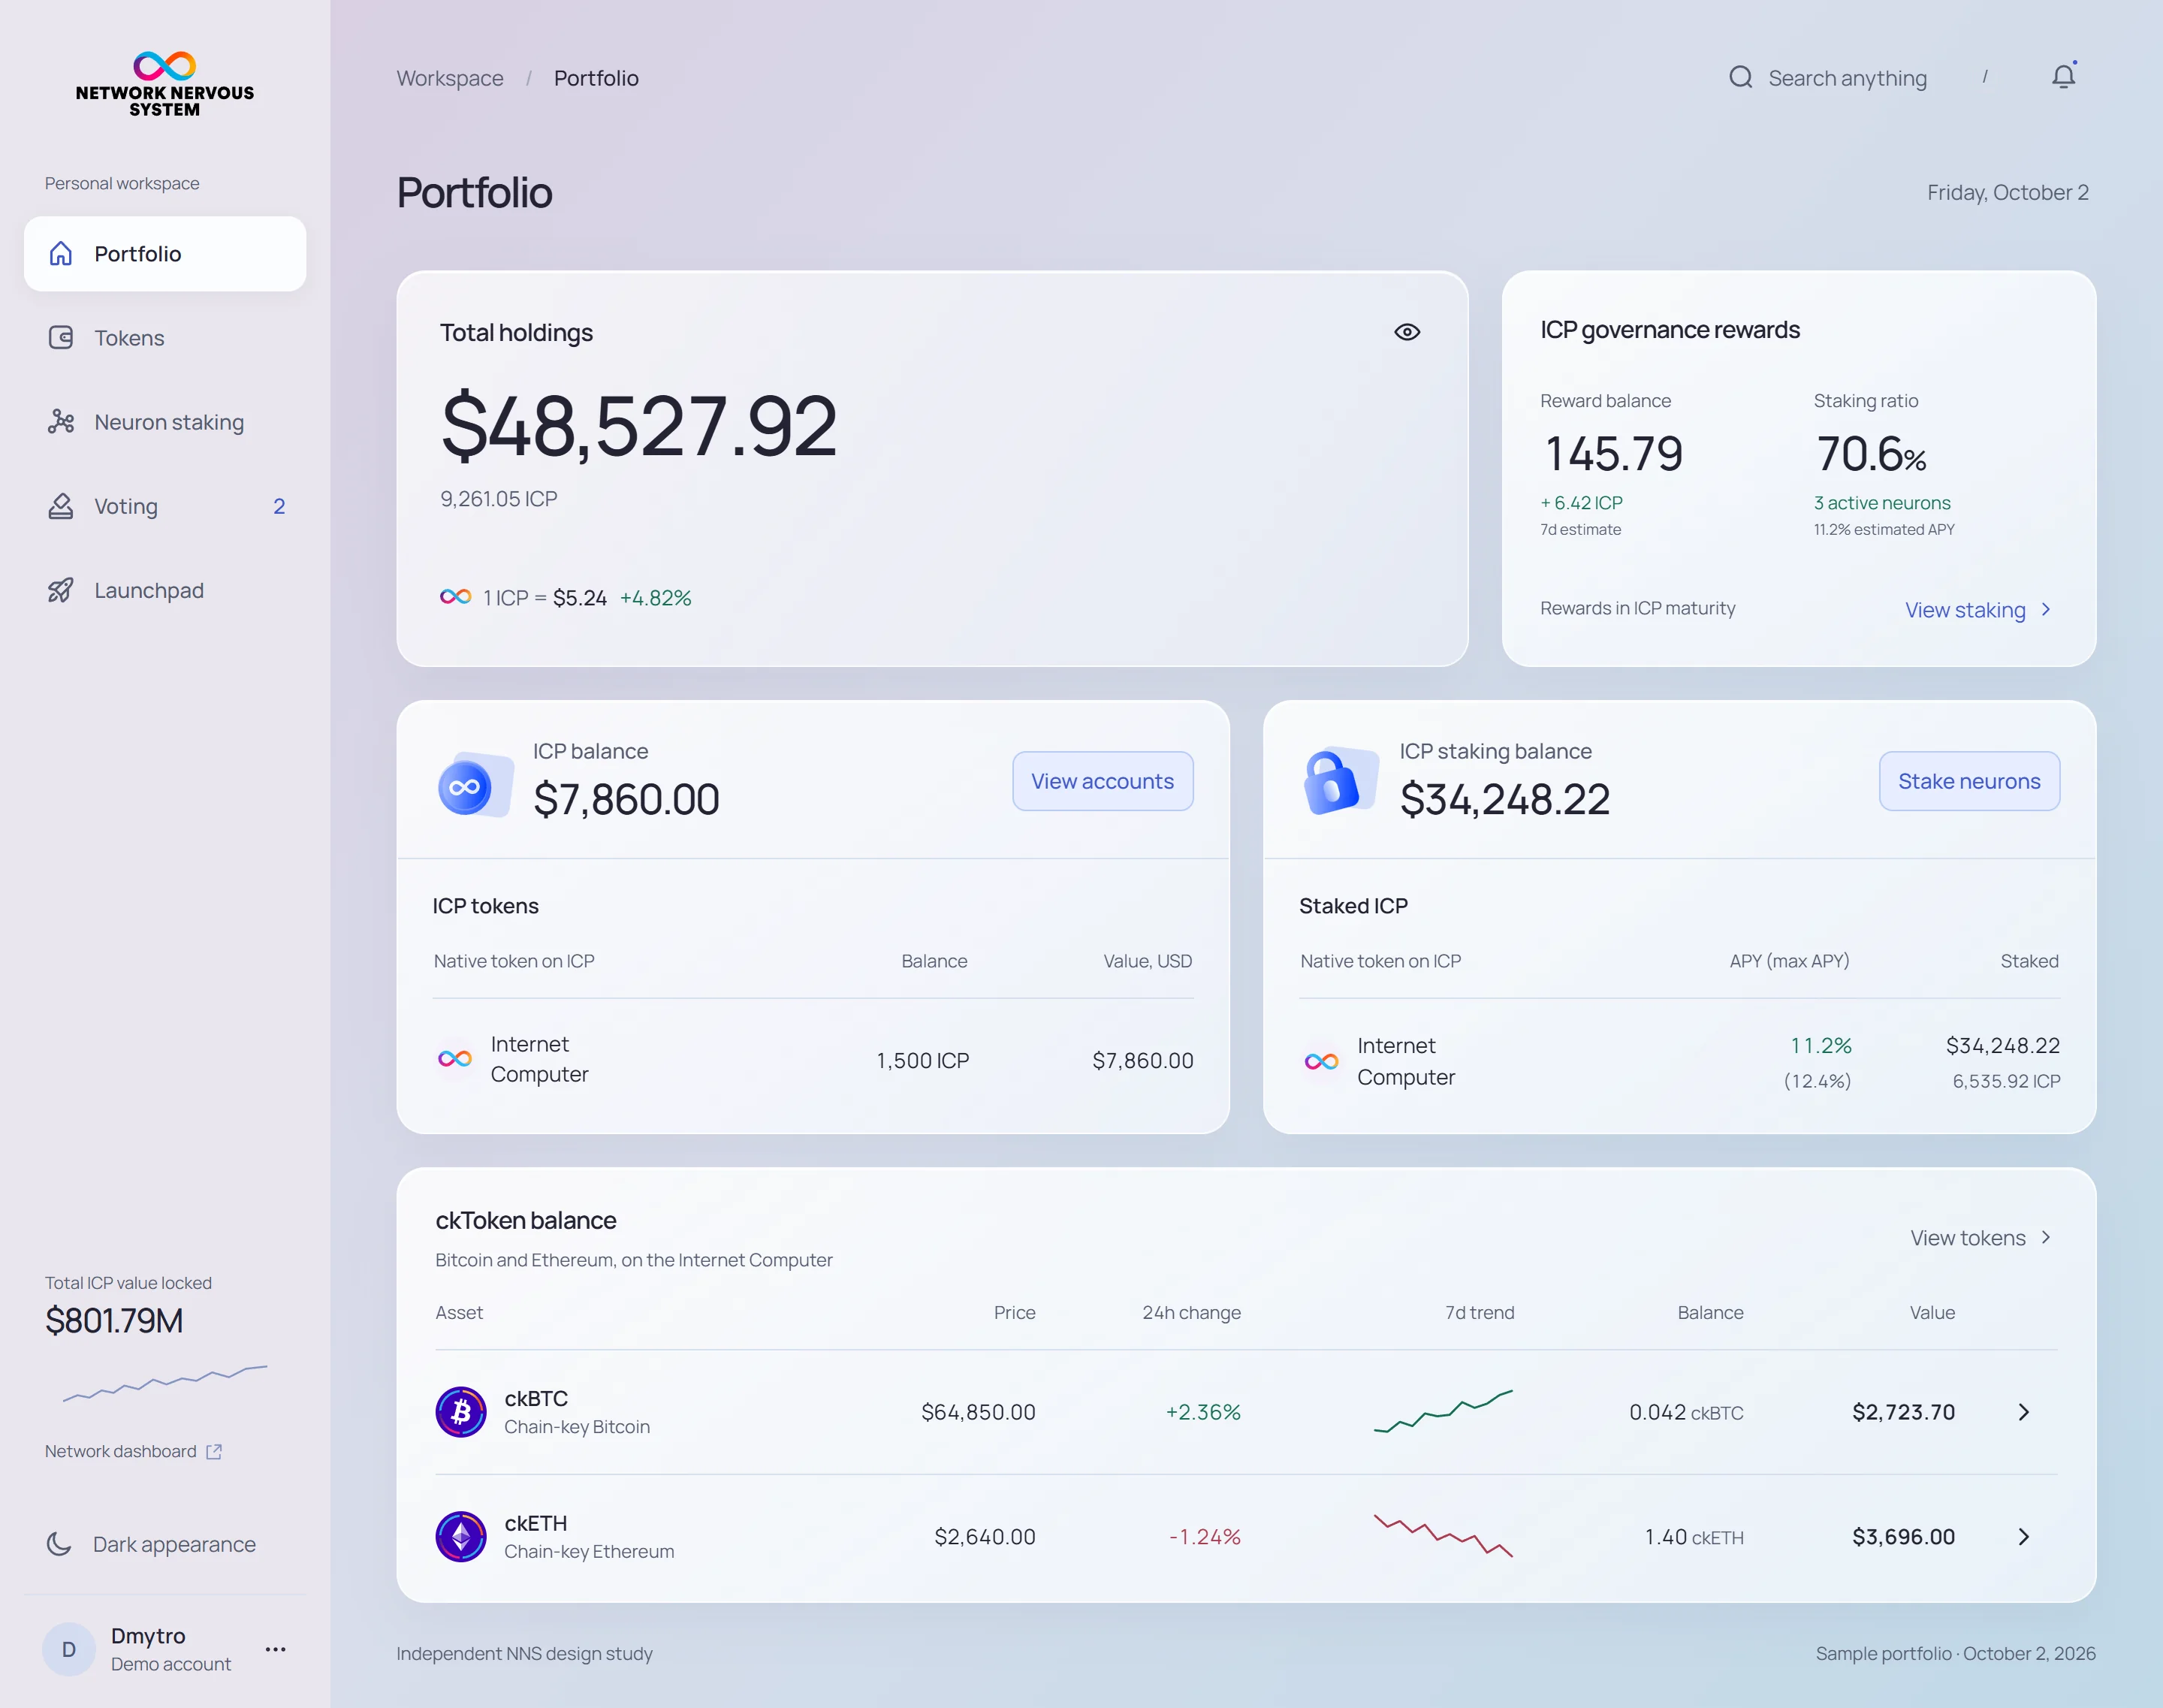Click the ckETH 7d trend sparkline
Image resolution: width=2163 pixels, height=1708 pixels.
pyautogui.click(x=1443, y=1535)
